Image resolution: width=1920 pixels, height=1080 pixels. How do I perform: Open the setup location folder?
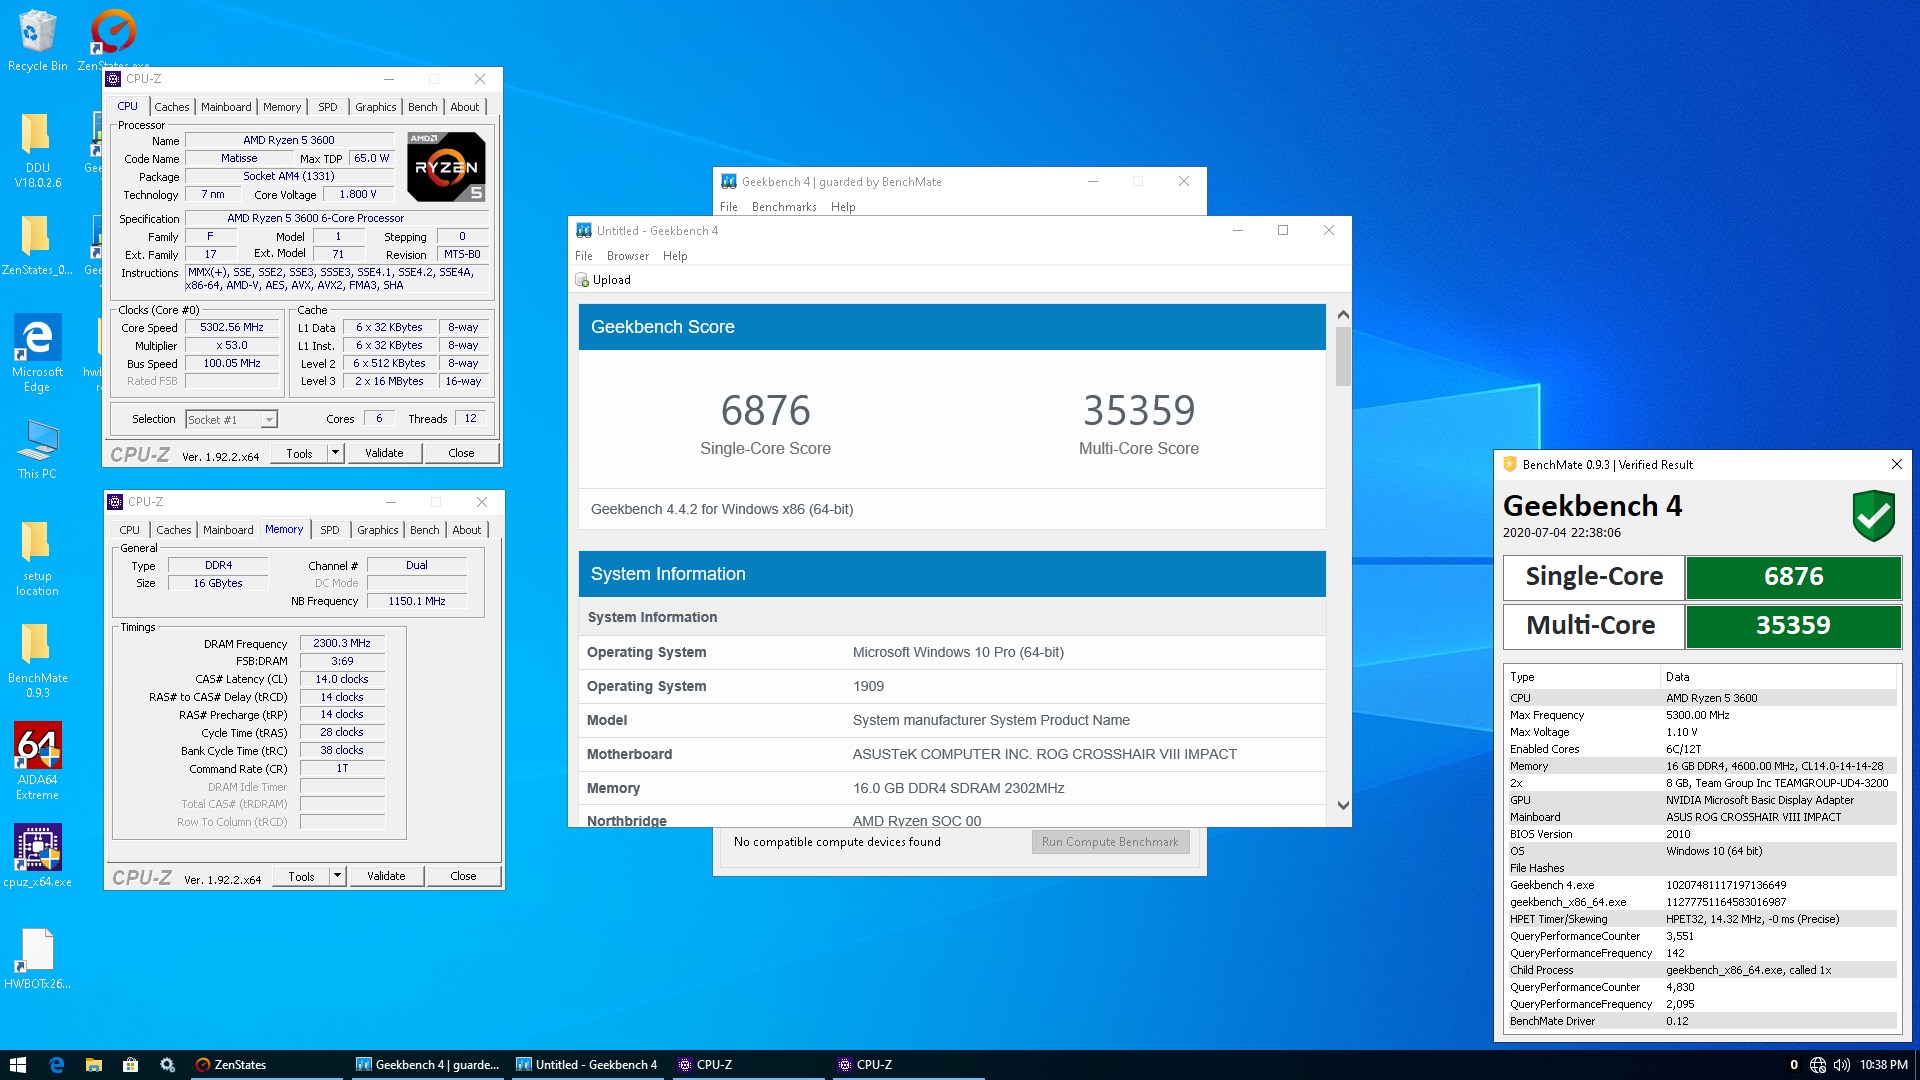click(x=37, y=558)
